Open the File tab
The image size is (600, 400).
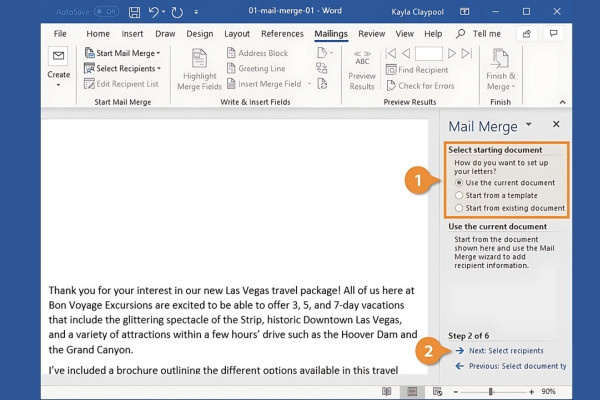[x=60, y=34]
